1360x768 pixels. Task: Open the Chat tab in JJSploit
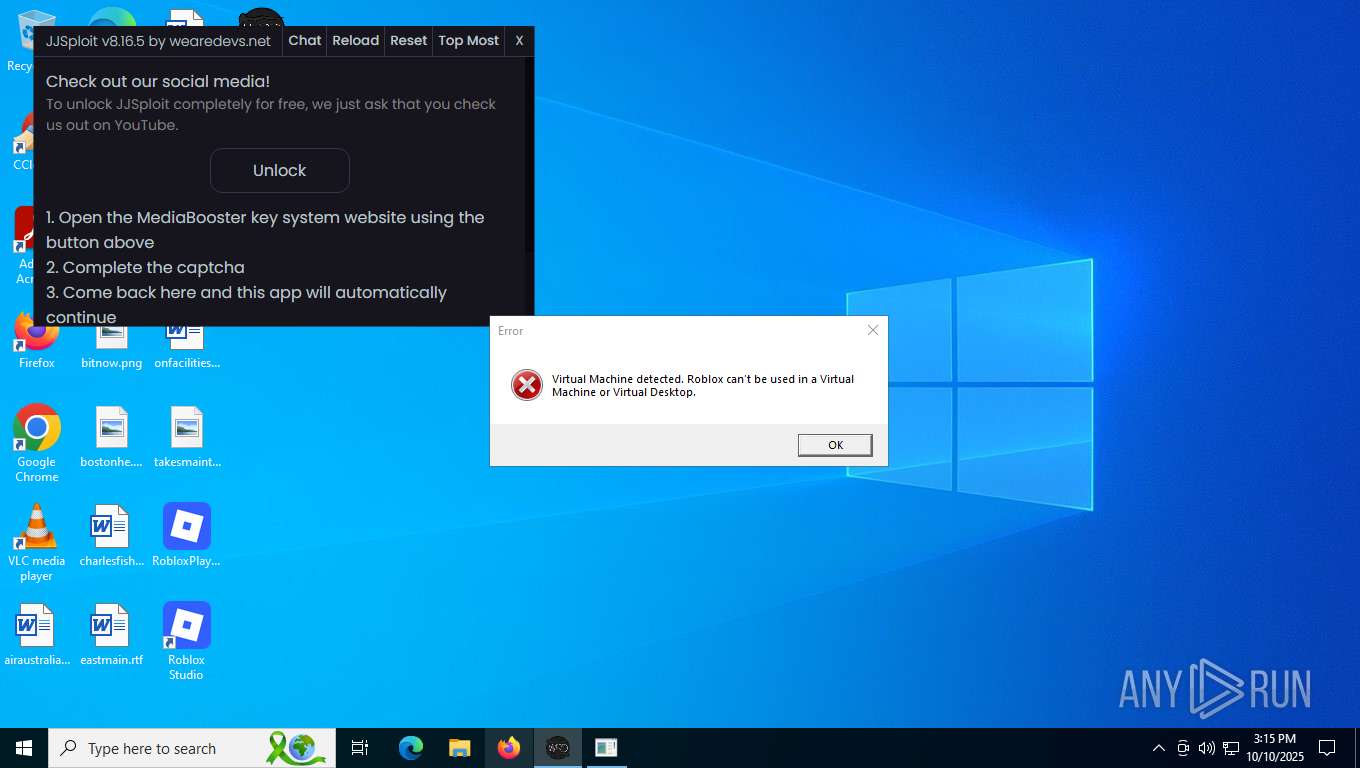pyautogui.click(x=305, y=41)
